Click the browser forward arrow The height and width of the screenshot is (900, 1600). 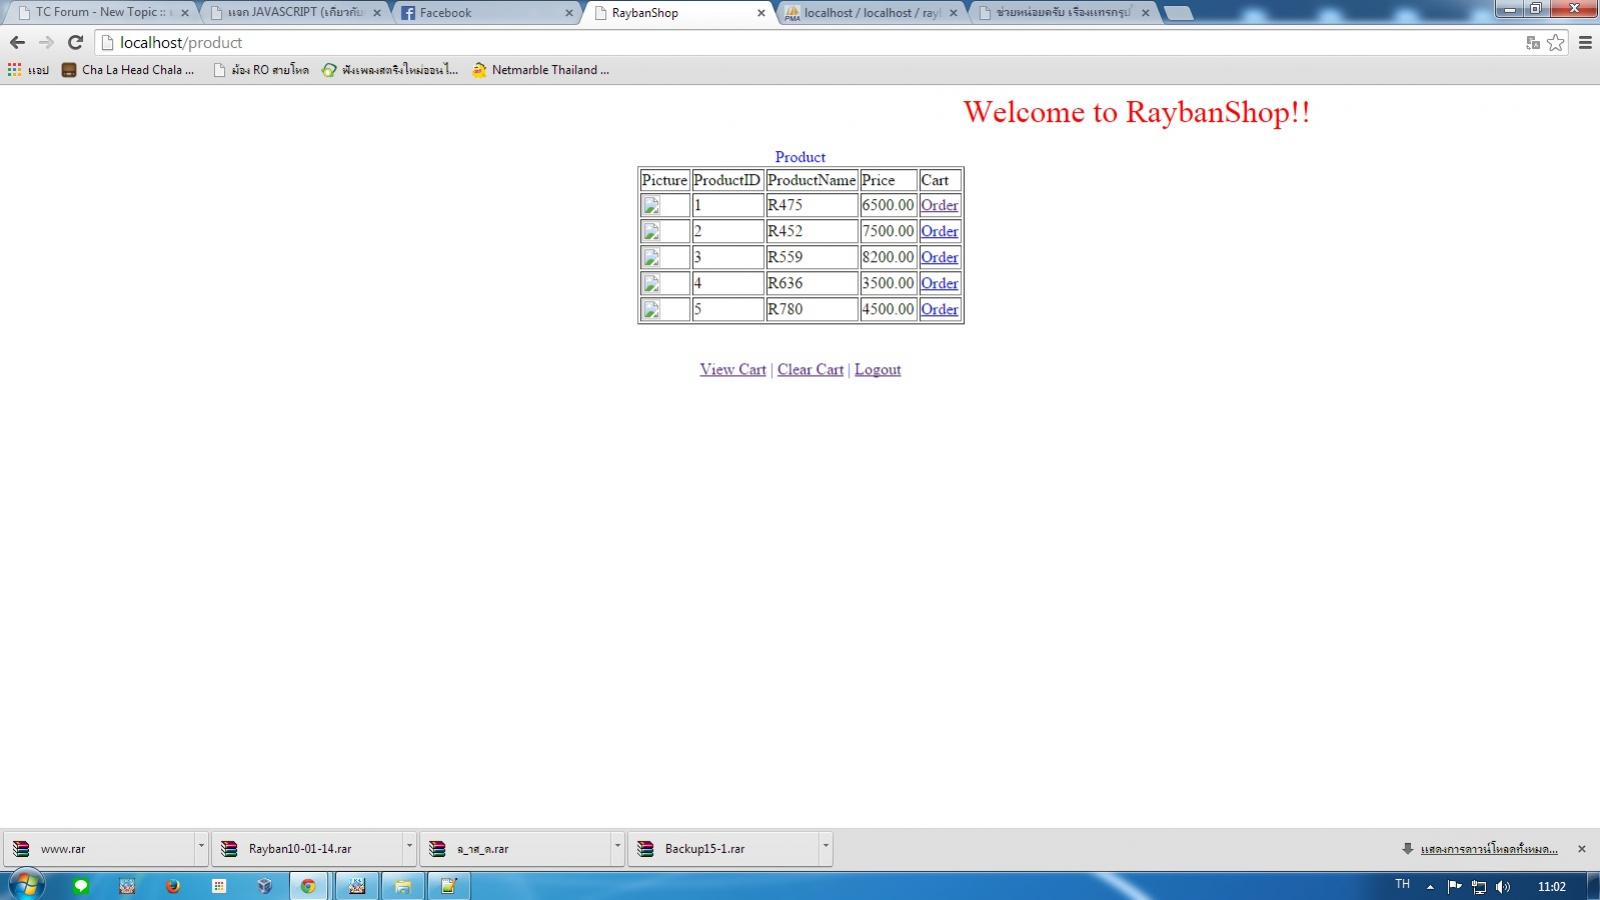click(x=46, y=42)
